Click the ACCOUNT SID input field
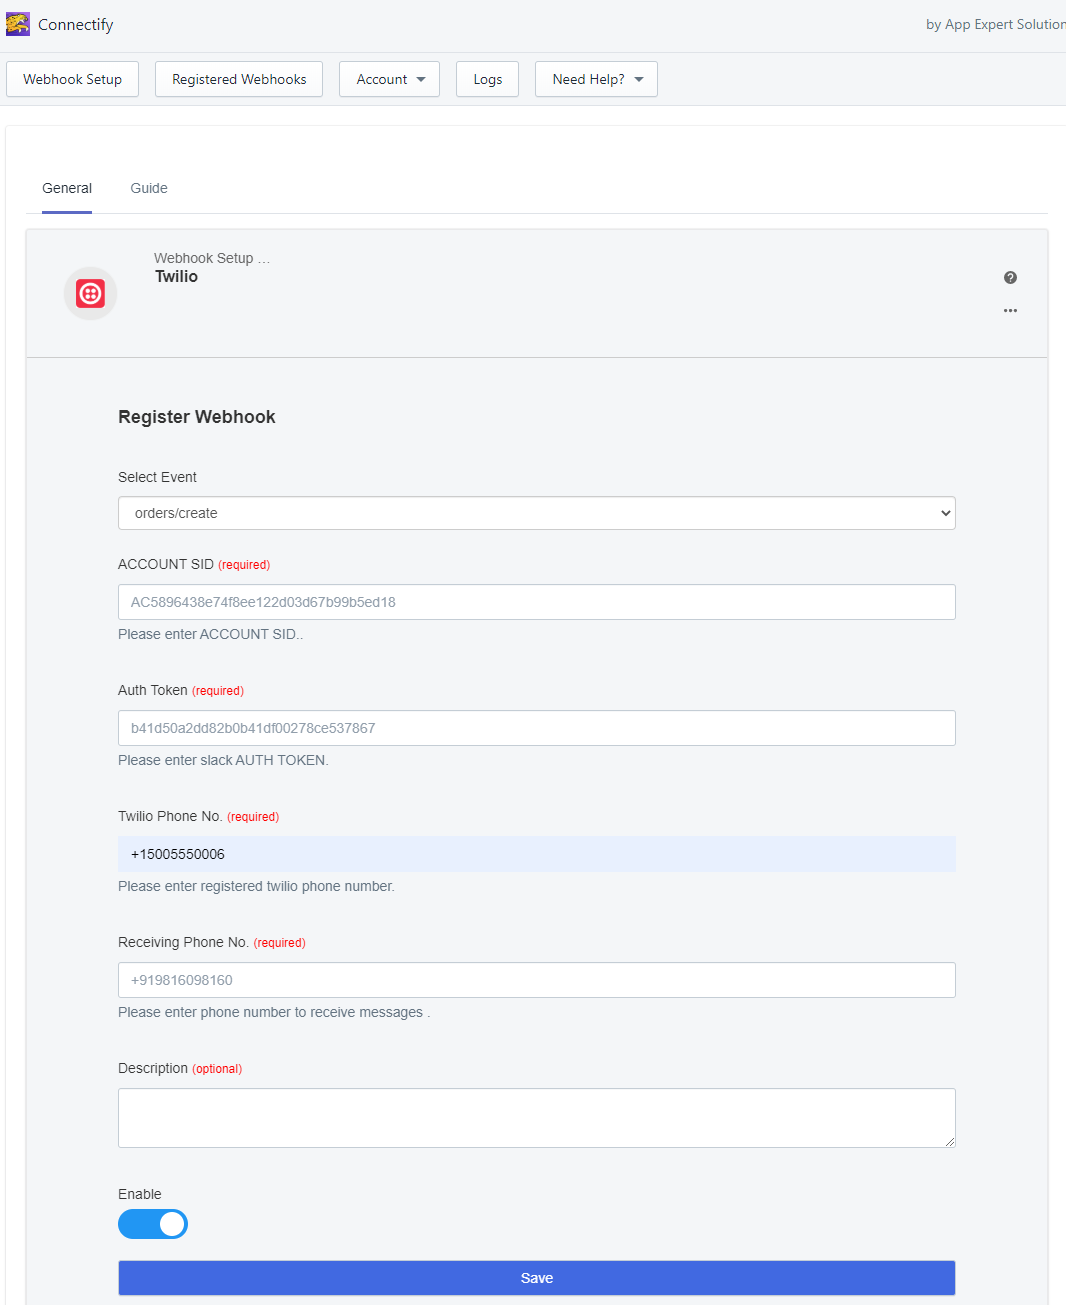1066x1305 pixels. tap(537, 602)
